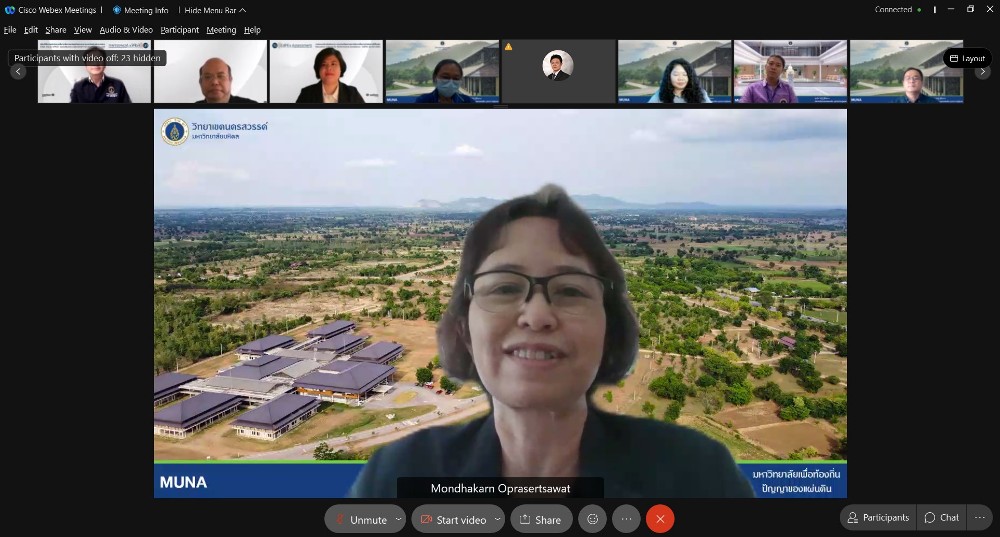
Task: Click the red Leave meeting button
Action: coord(660,519)
